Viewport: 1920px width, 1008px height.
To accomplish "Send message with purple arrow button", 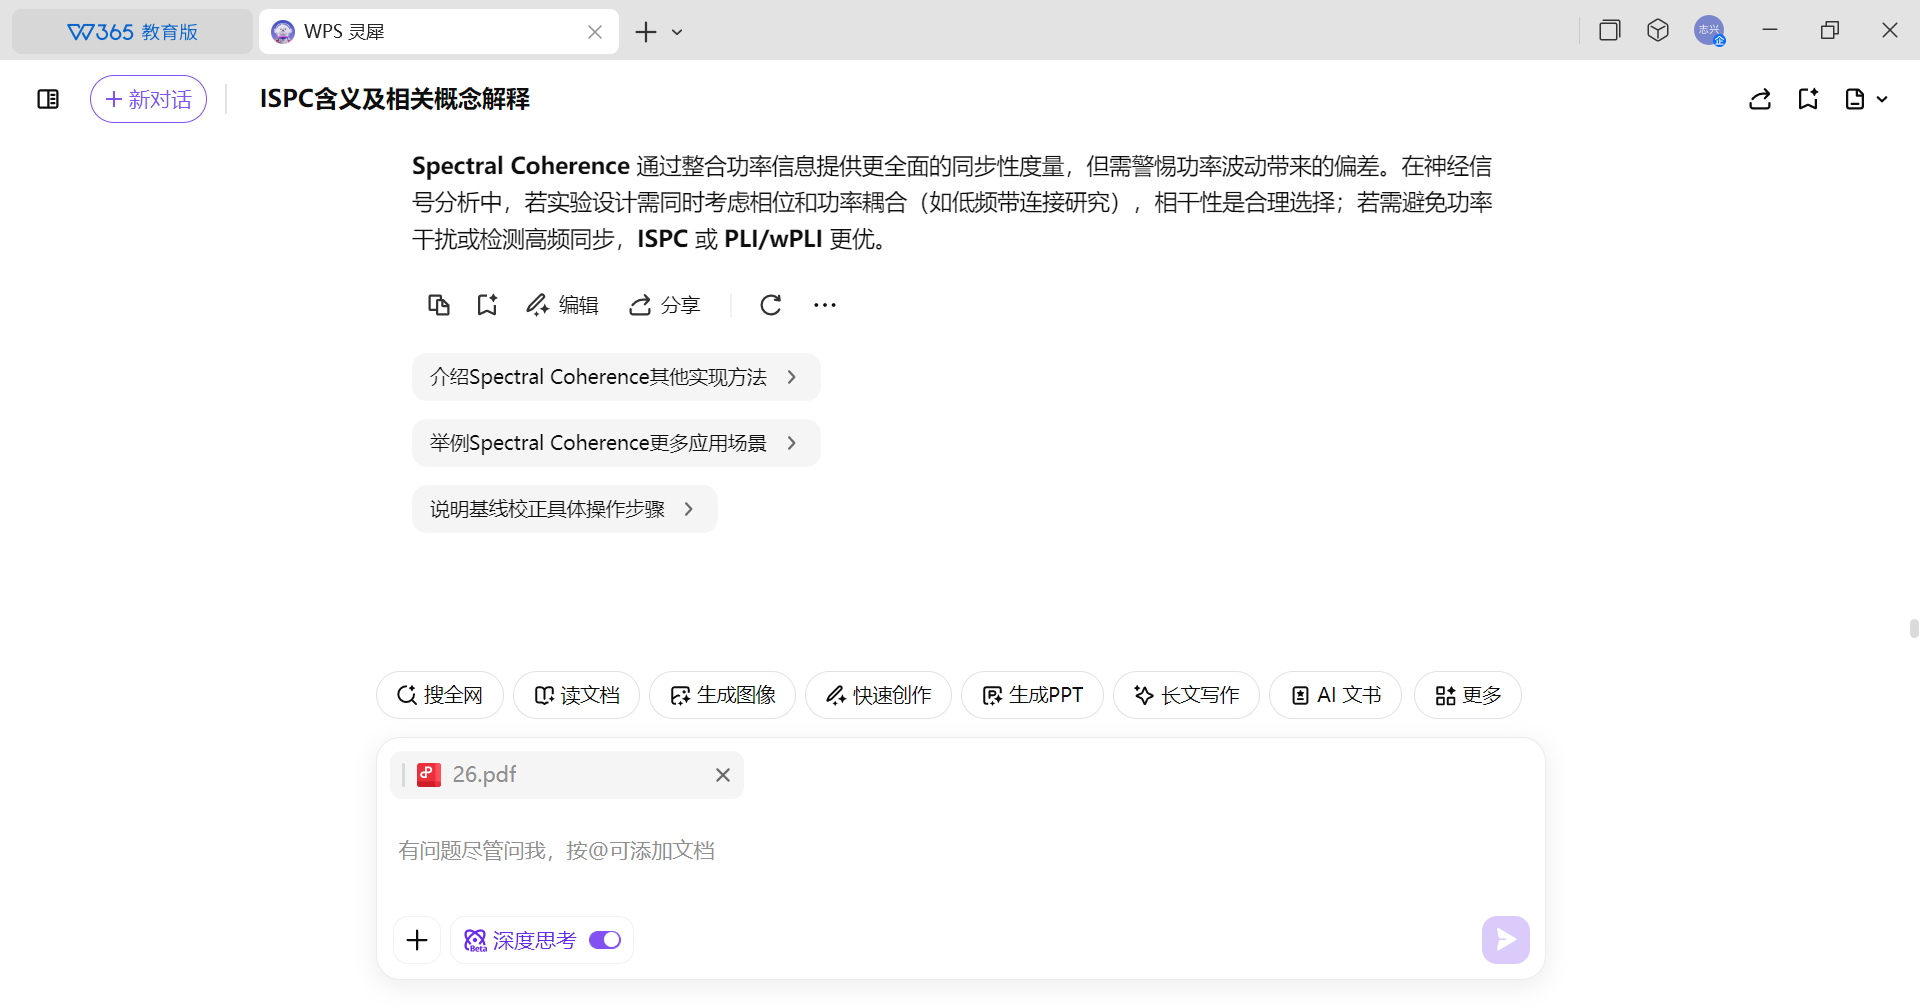I will (1506, 940).
